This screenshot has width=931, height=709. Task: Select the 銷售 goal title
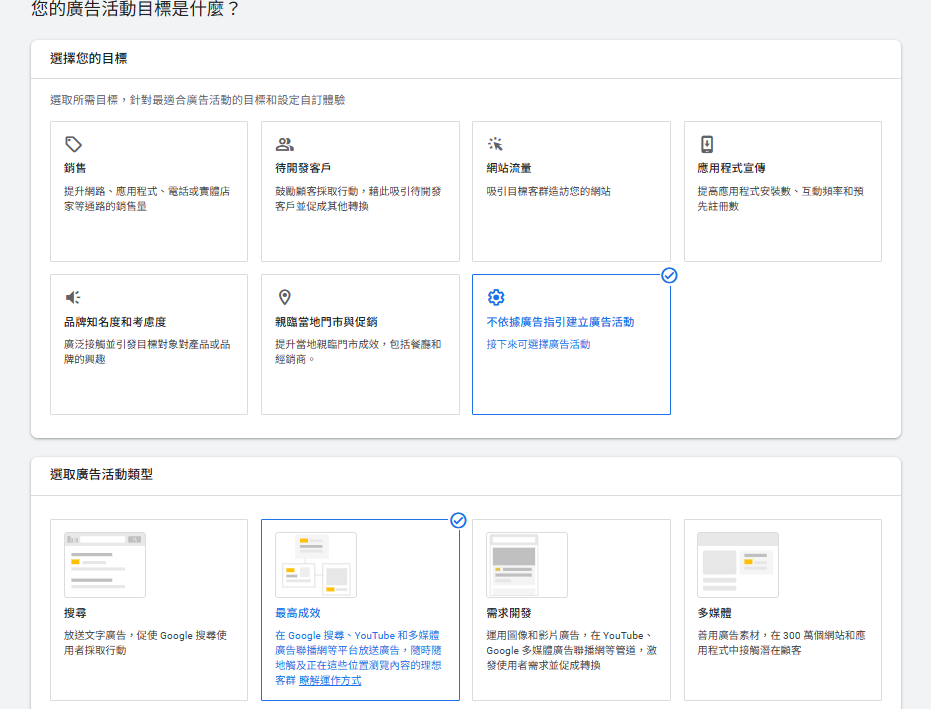coord(75,168)
